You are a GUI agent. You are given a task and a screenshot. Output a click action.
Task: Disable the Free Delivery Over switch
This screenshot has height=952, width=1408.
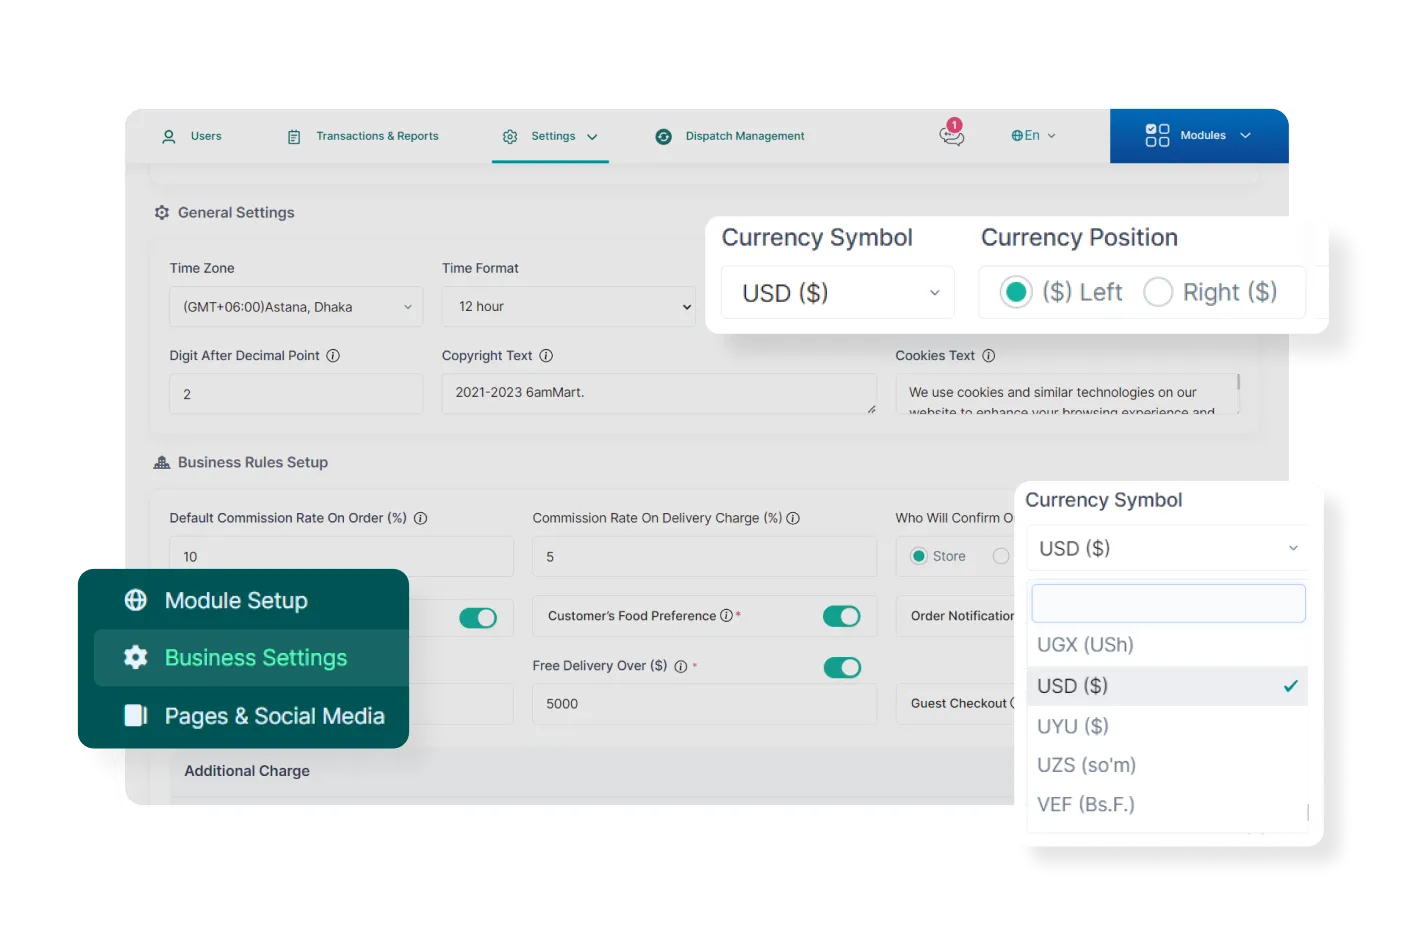(841, 667)
